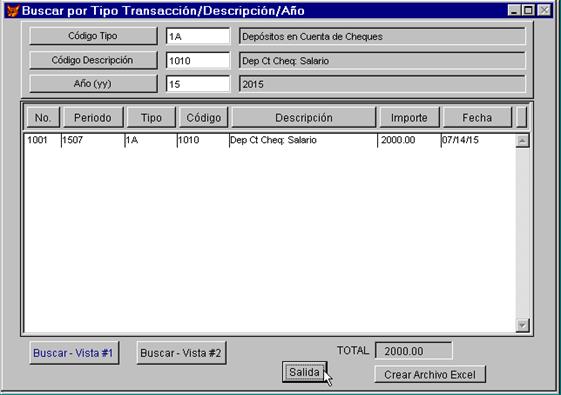Click the list scrollbar up arrow
The image size is (561, 395).
point(522,141)
